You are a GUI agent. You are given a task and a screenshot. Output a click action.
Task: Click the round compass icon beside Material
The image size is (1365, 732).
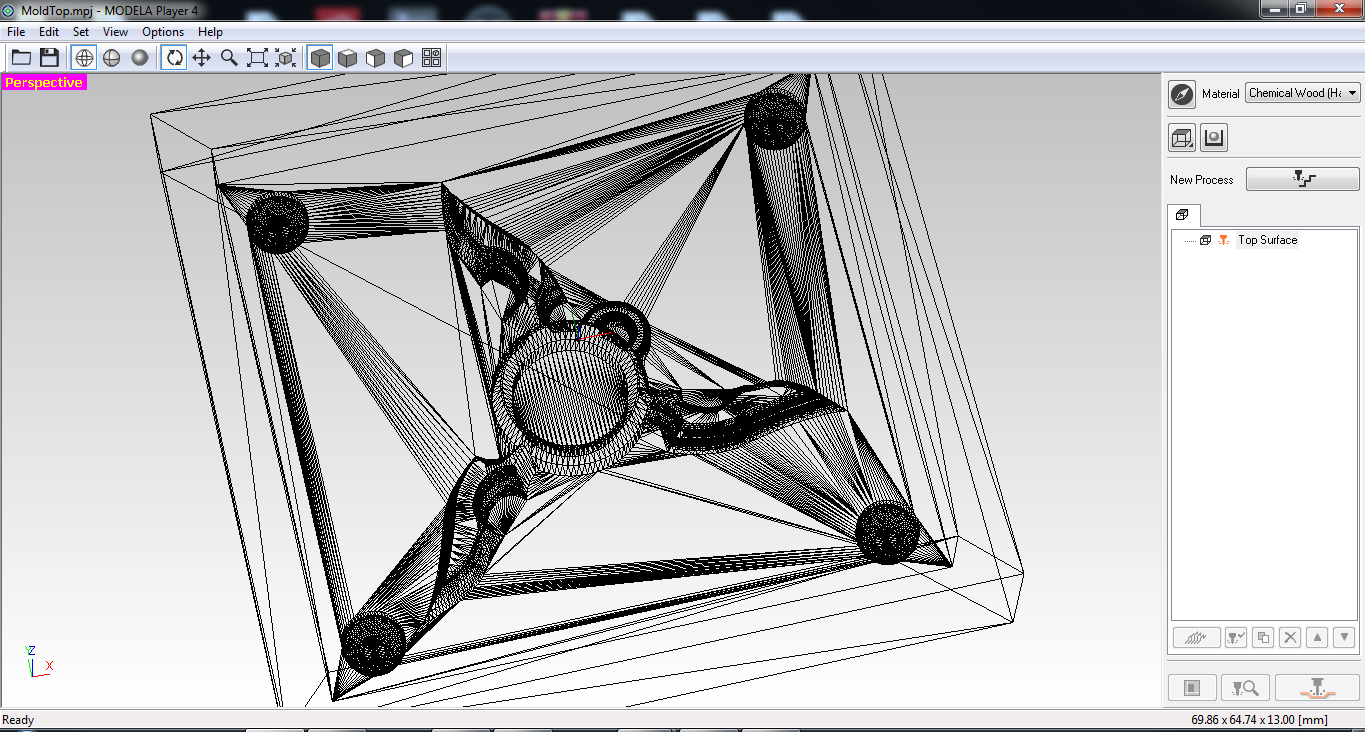coord(1182,94)
